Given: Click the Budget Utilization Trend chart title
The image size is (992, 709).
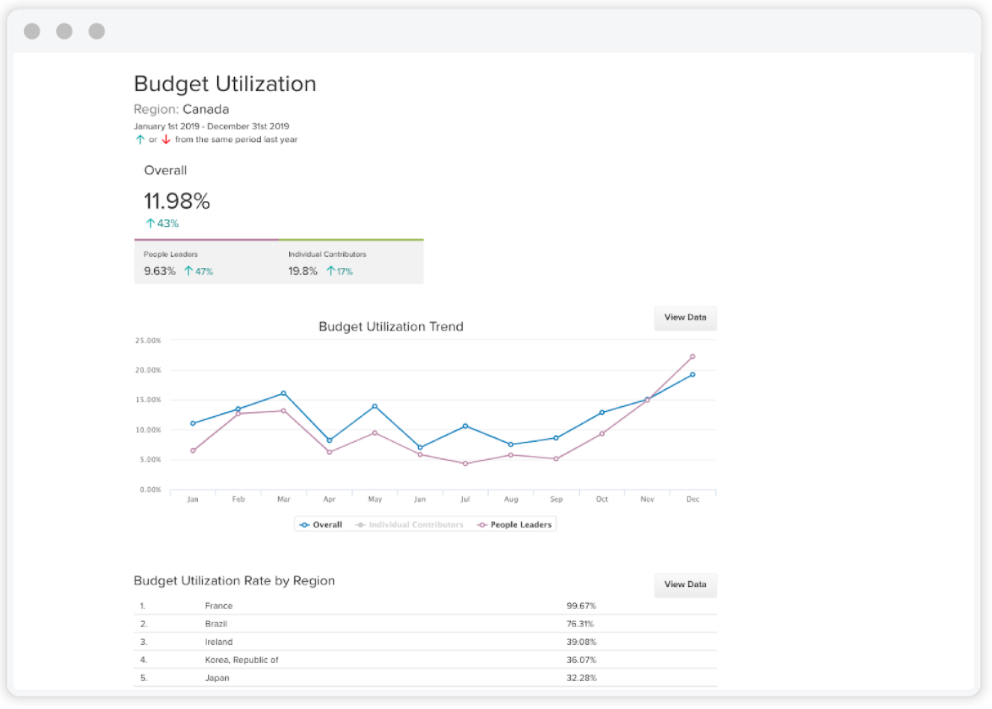Looking at the screenshot, I should tap(391, 327).
